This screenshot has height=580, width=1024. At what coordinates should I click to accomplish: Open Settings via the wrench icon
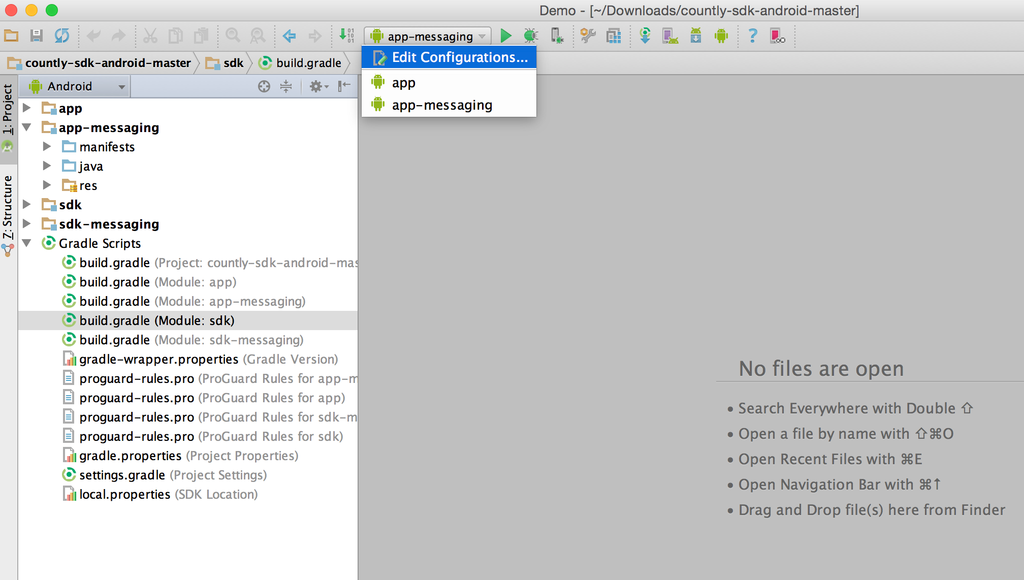pyautogui.click(x=588, y=36)
